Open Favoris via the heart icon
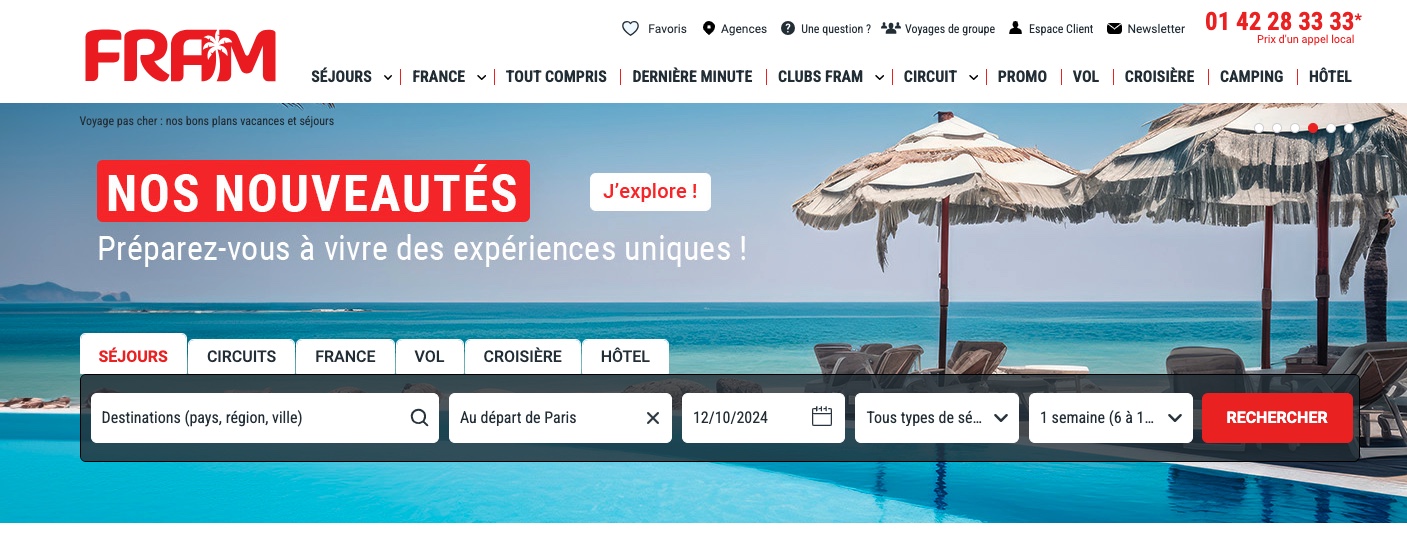This screenshot has width=1407, height=543. (630, 28)
